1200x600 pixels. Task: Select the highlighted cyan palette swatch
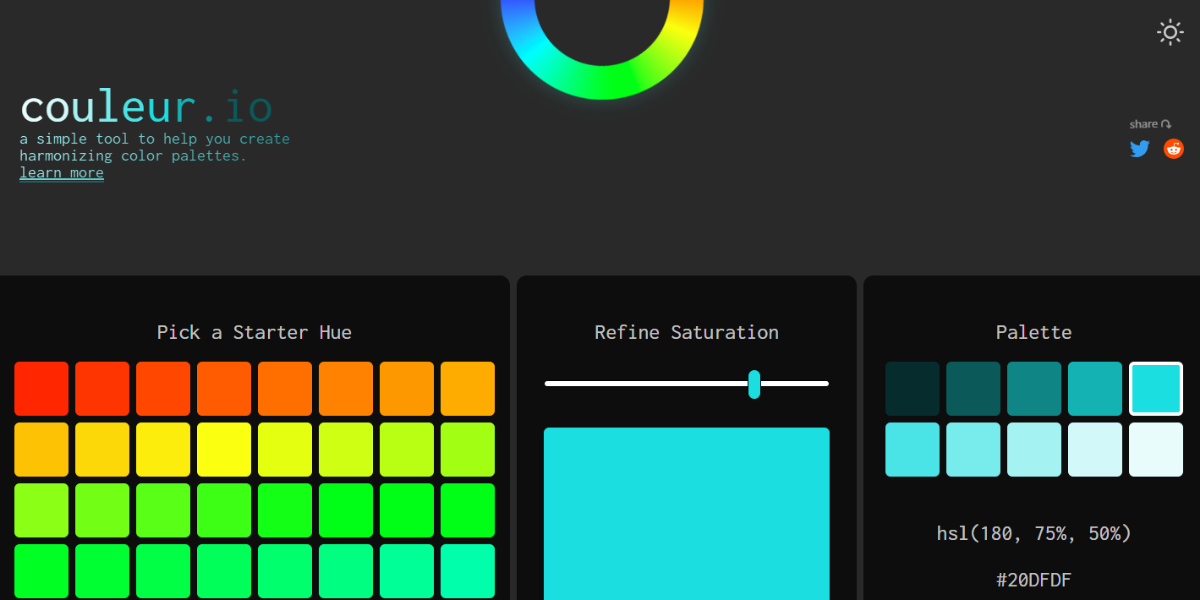click(1156, 388)
